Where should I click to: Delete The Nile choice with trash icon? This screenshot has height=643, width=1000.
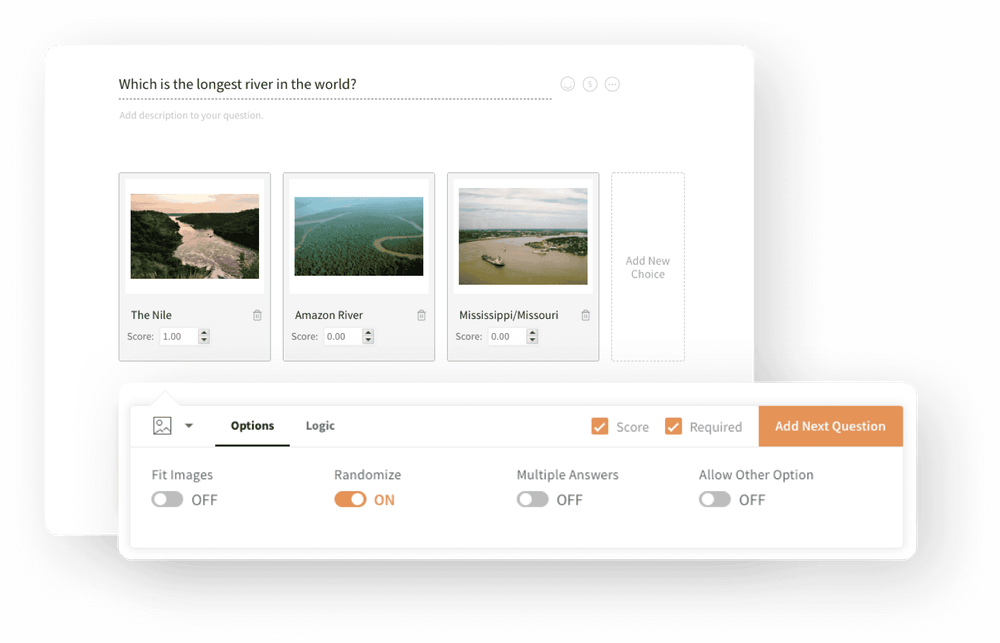(x=257, y=315)
